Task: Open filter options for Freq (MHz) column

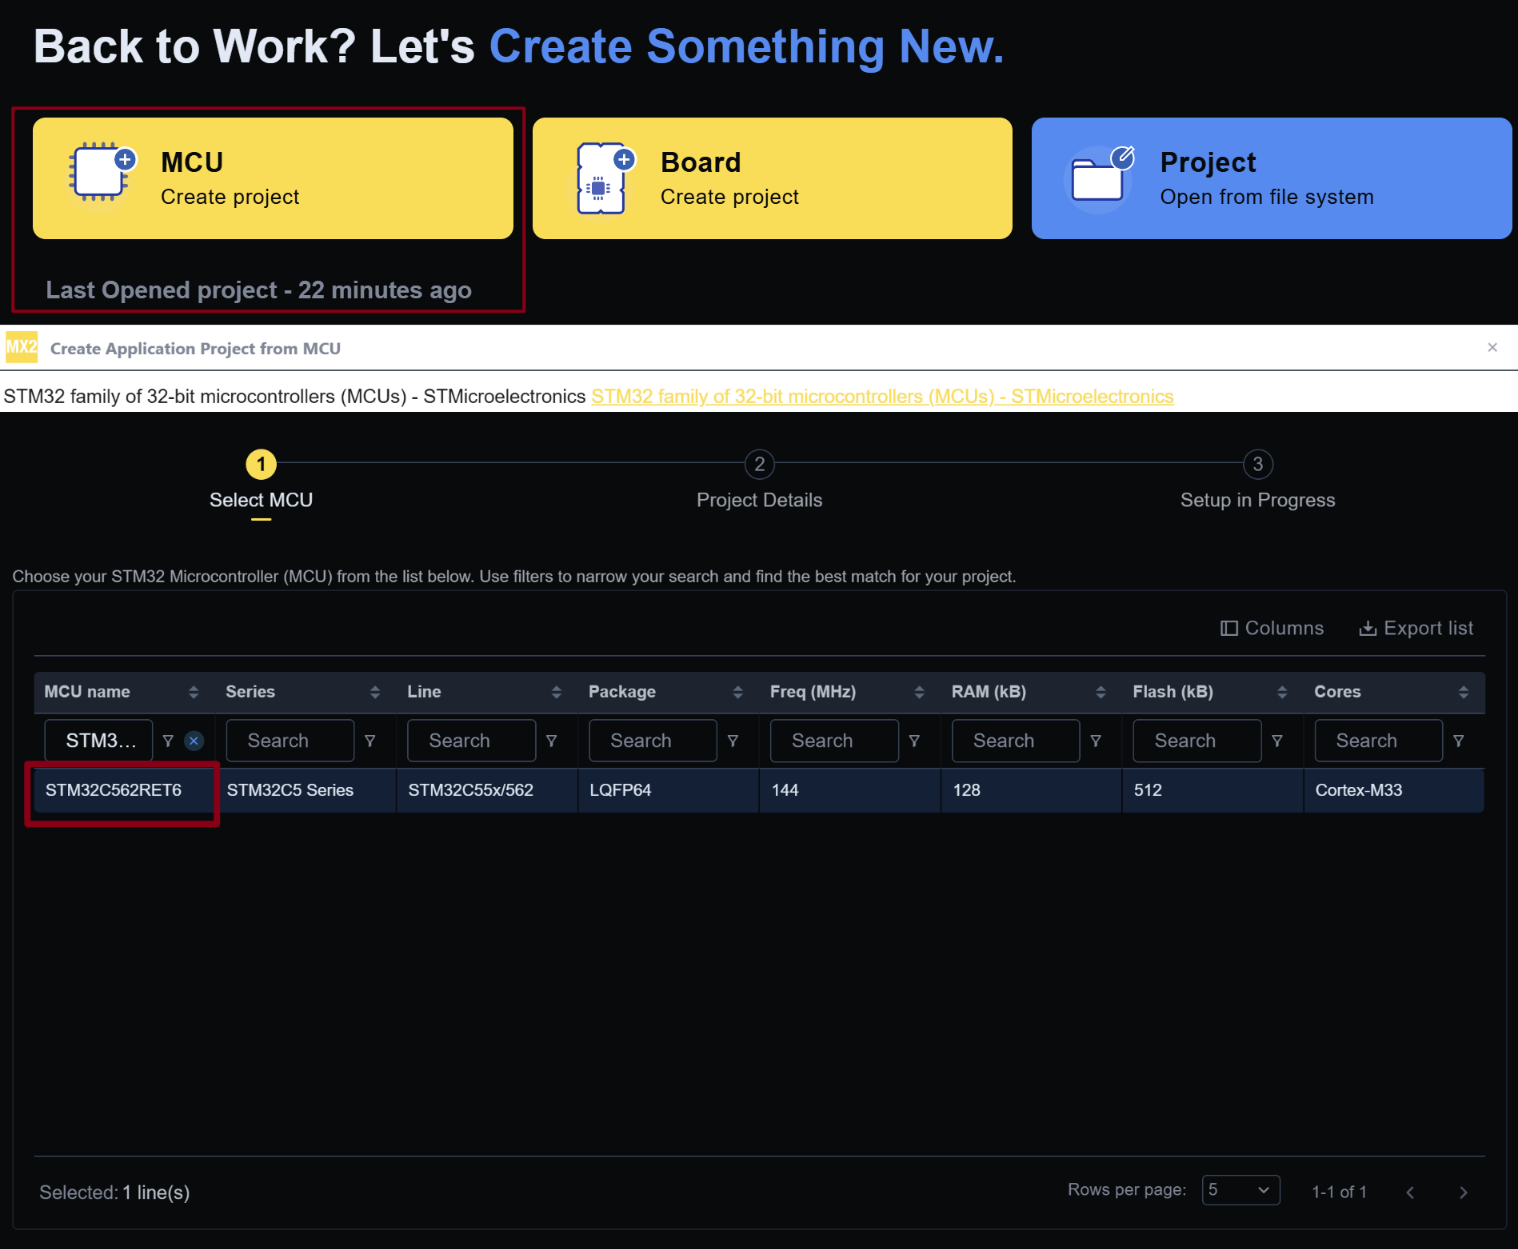Action: [x=914, y=741]
